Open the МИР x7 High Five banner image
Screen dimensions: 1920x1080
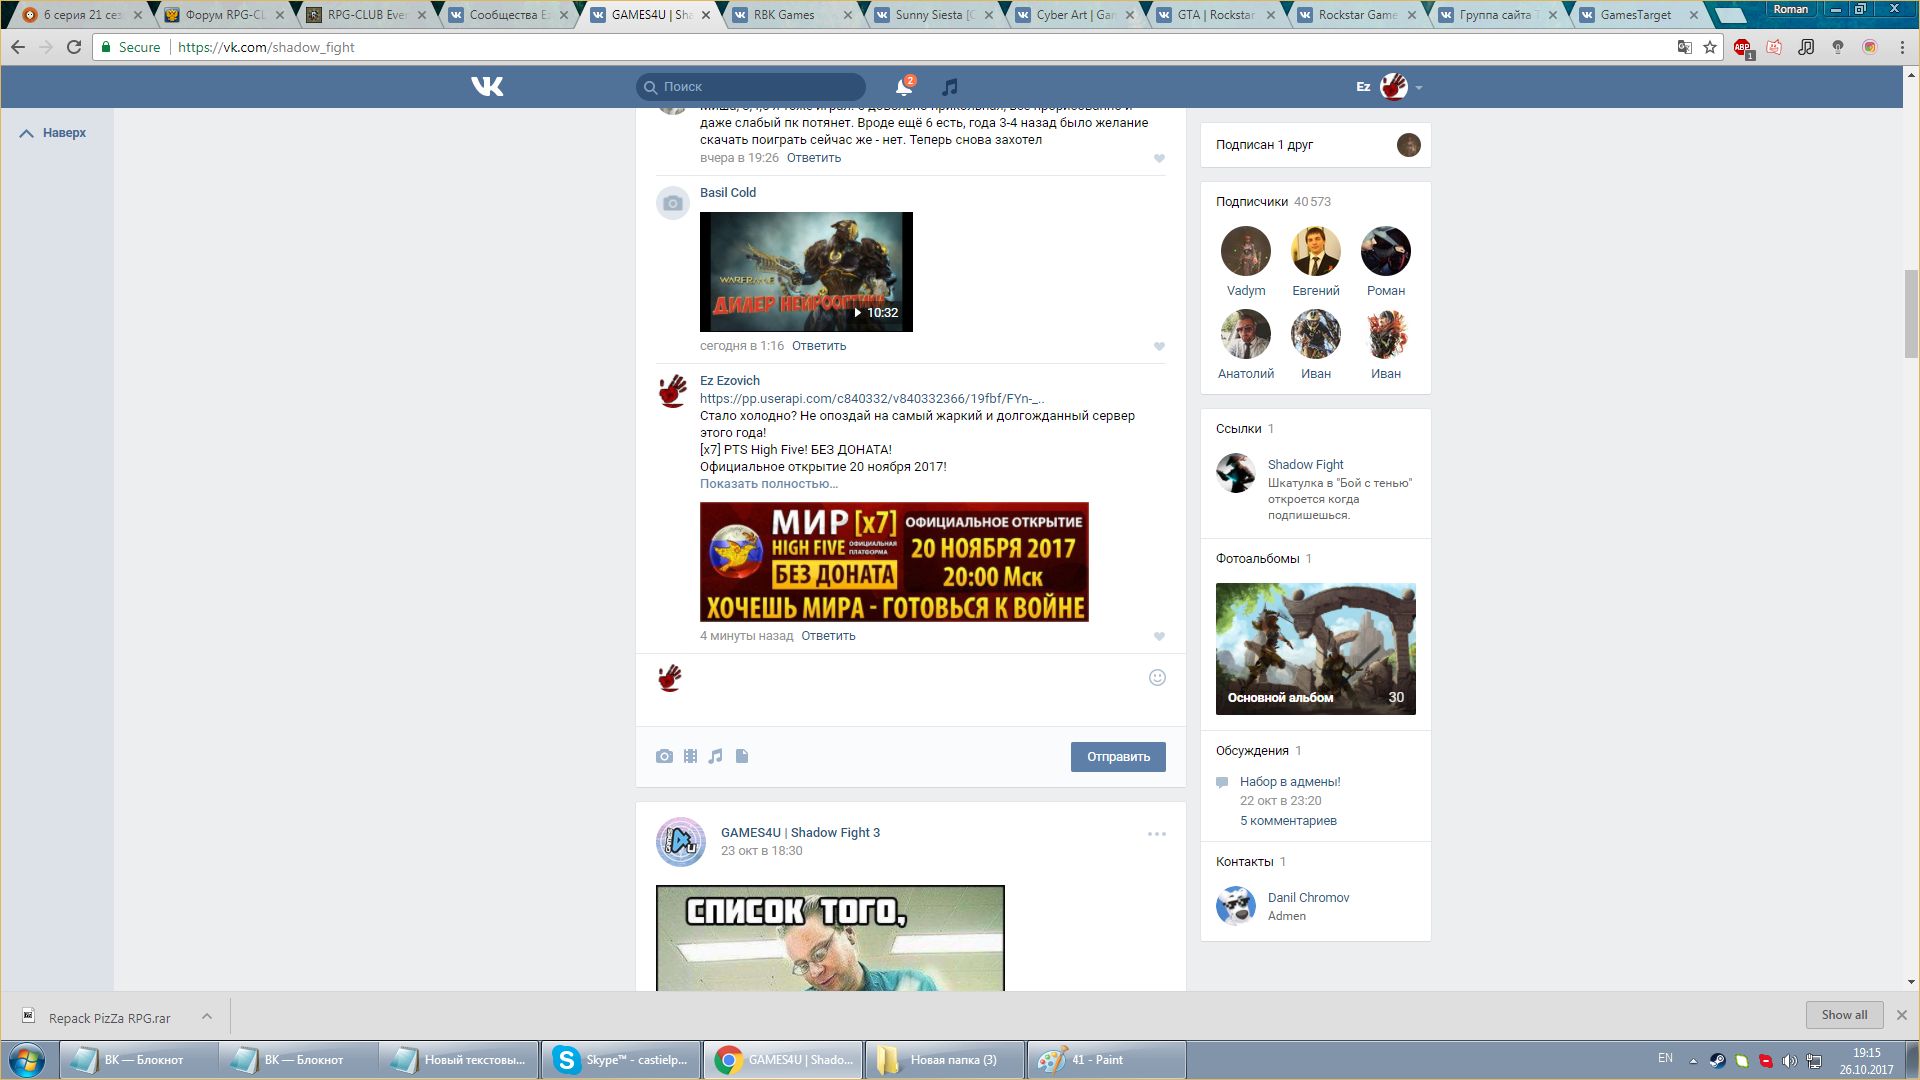pos(894,562)
